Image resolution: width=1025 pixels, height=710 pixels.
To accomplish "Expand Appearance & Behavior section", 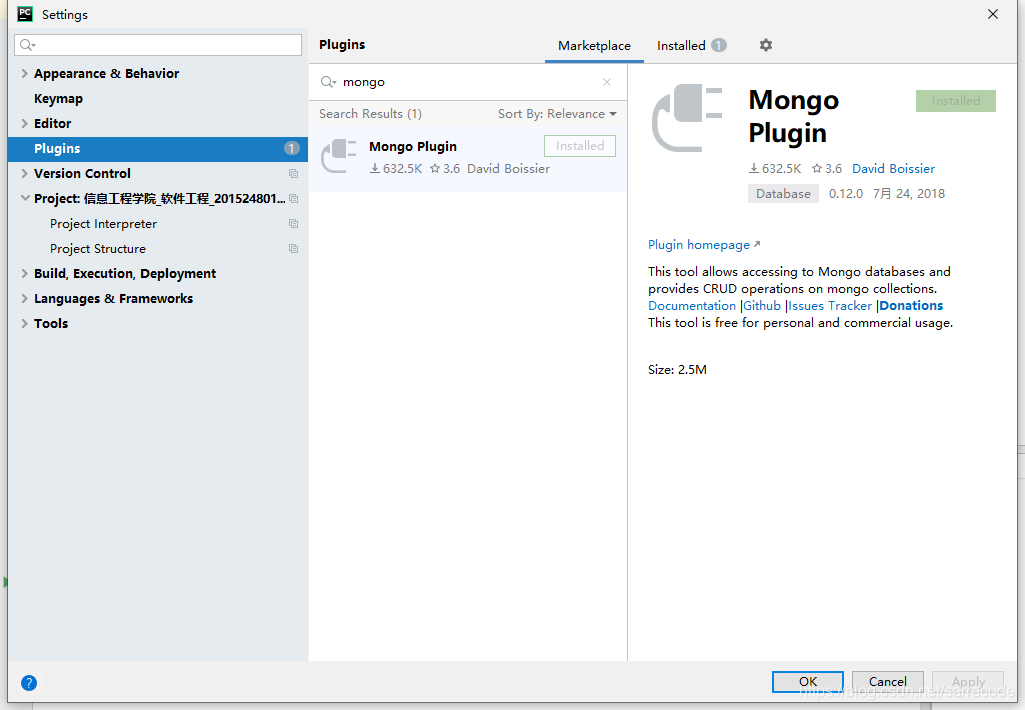I will pos(24,73).
